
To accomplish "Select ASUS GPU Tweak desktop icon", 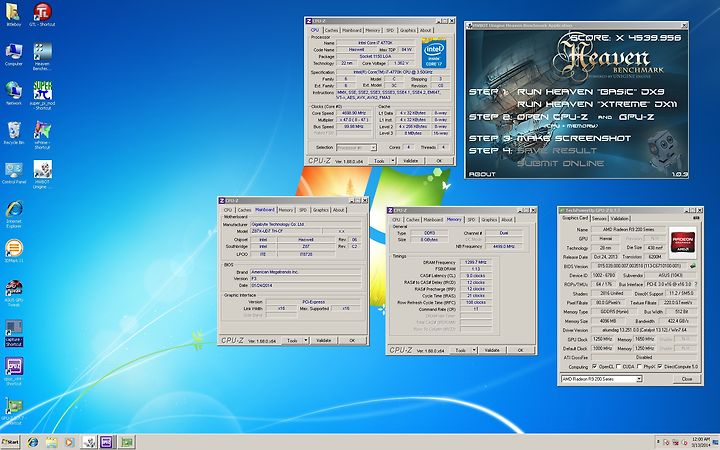I will (x=13, y=292).
